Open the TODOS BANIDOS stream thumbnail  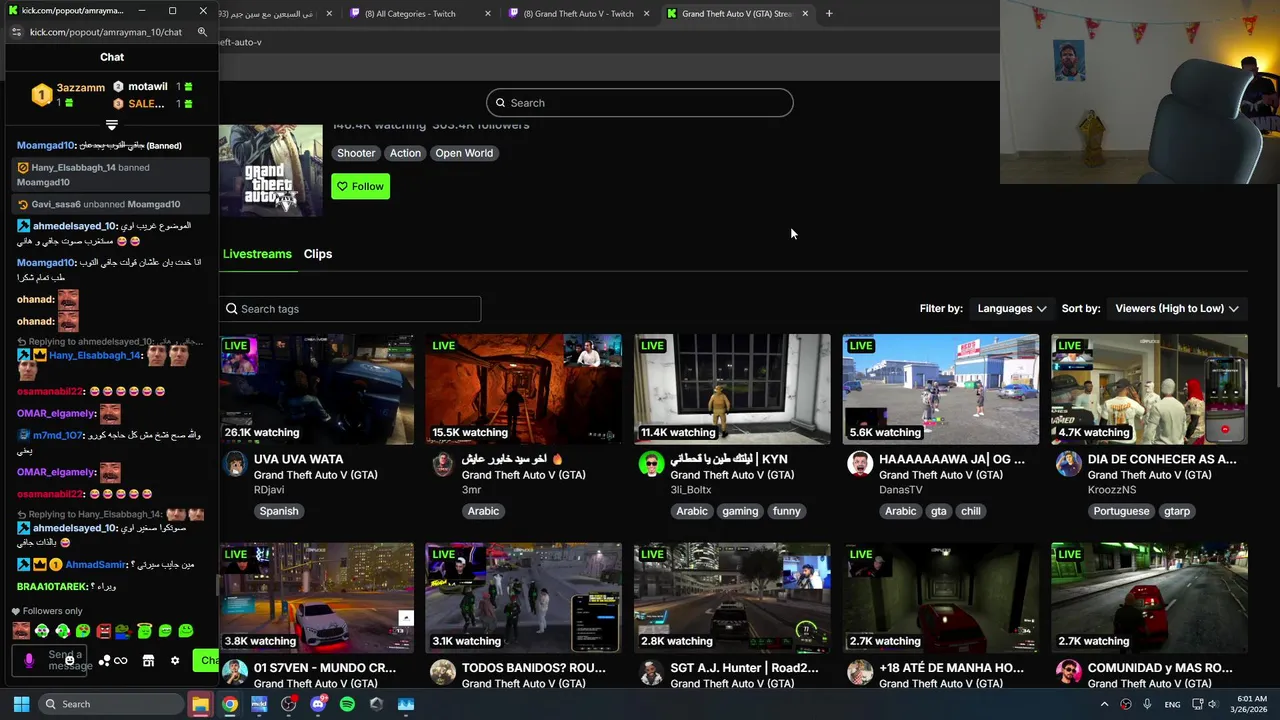[523, 598]
